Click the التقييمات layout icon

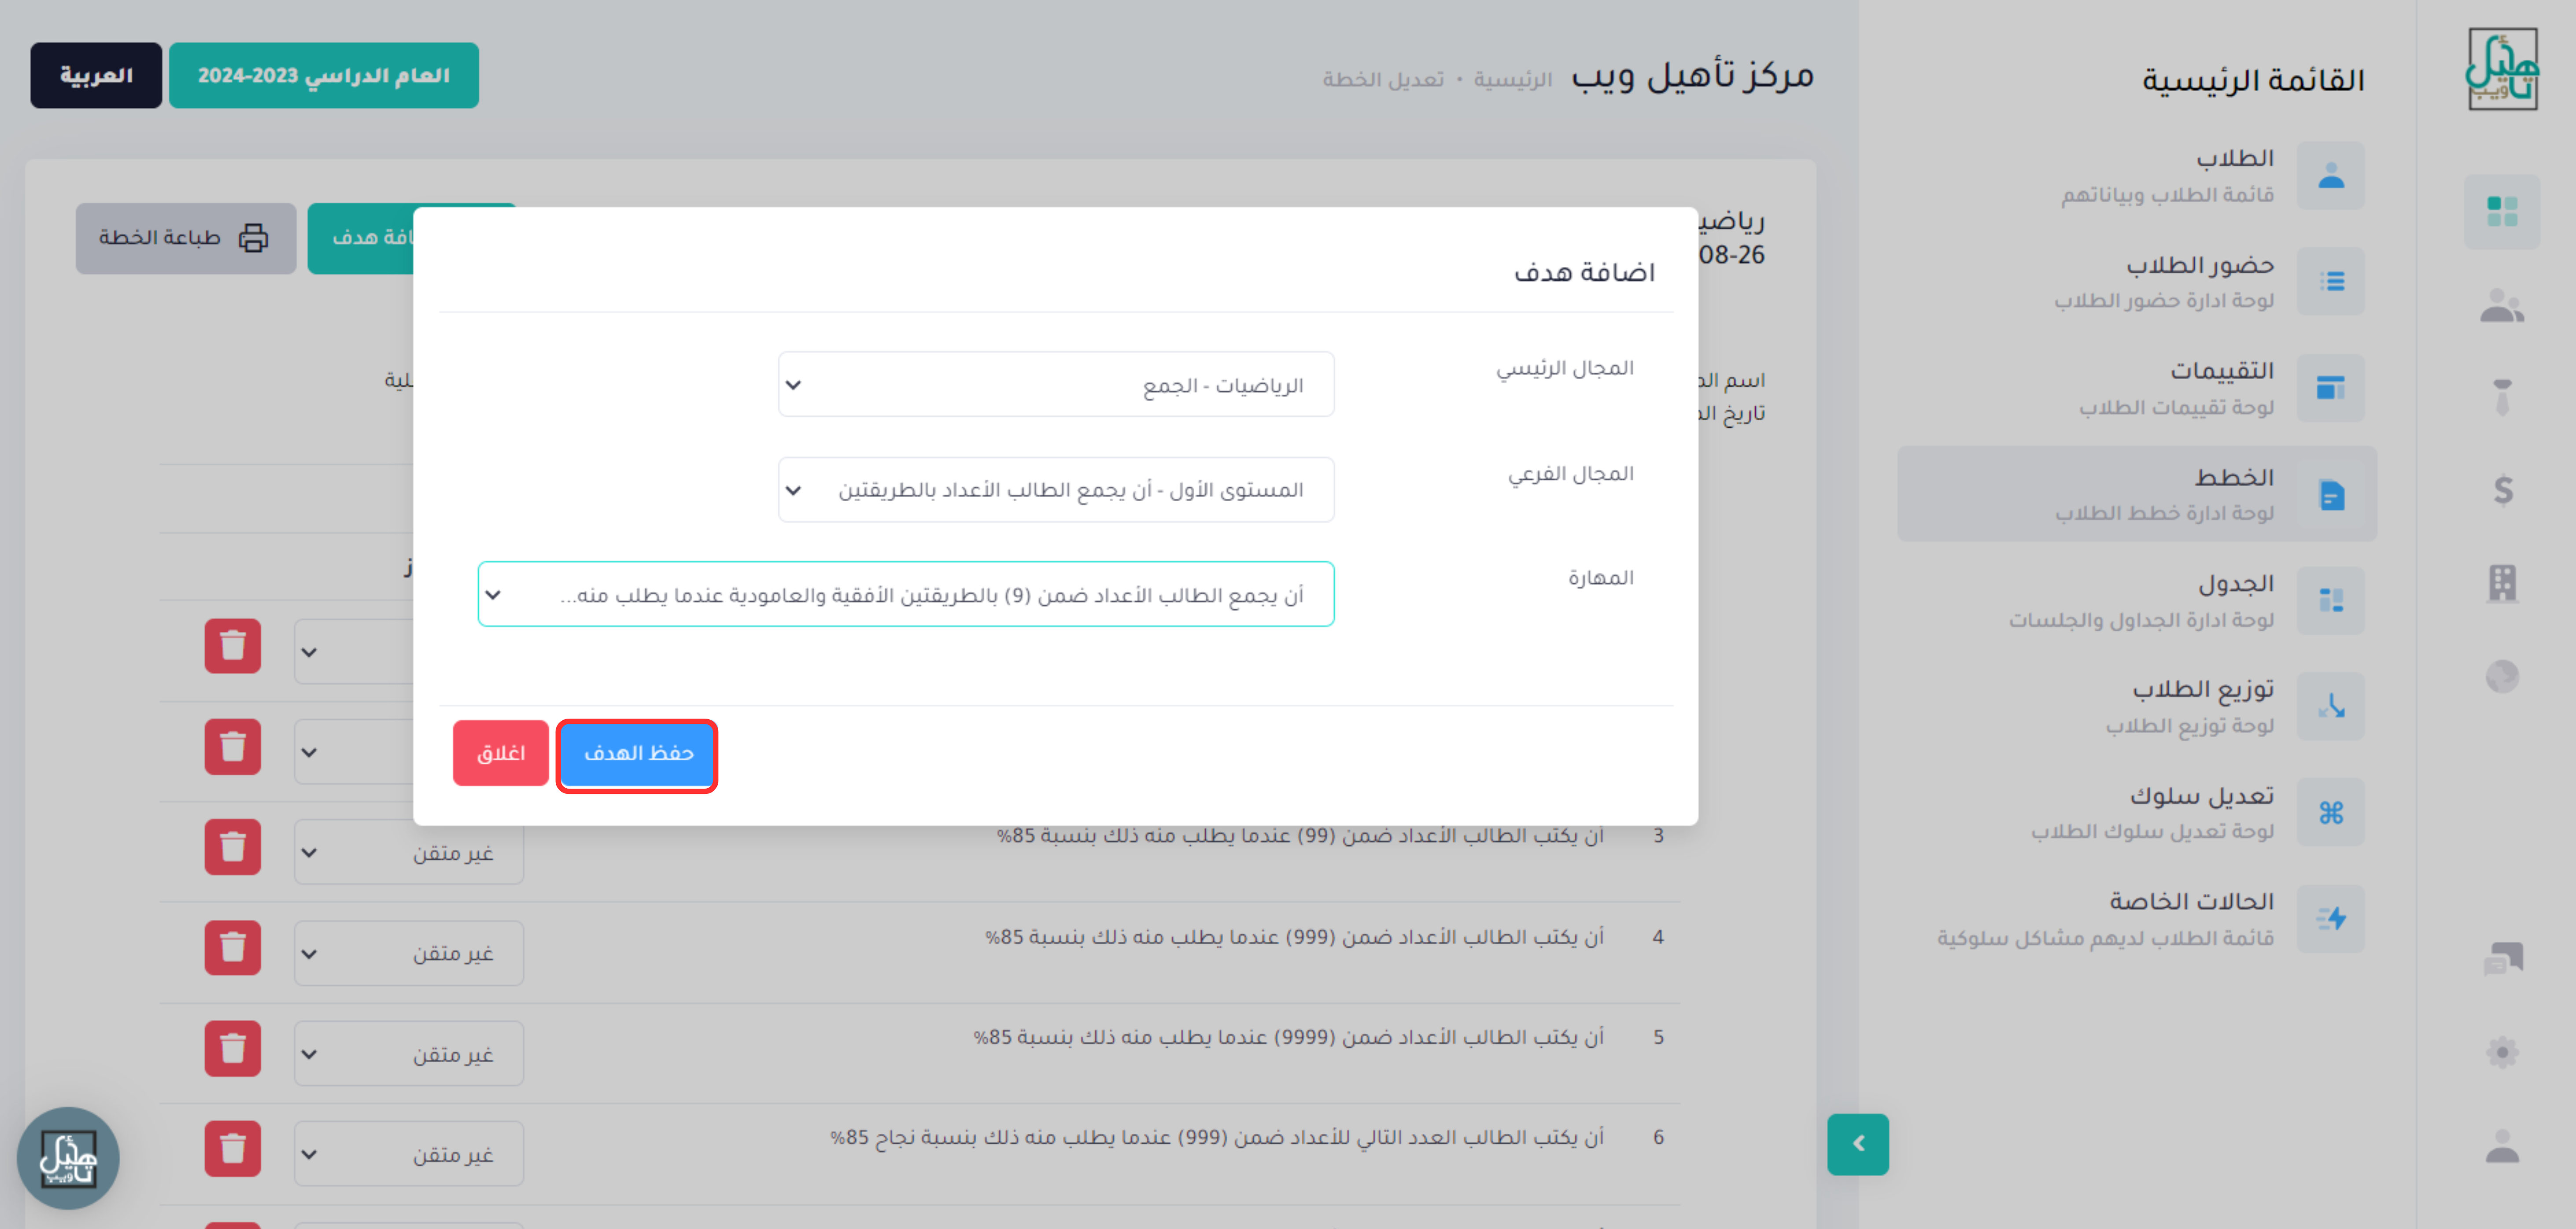(2331, 388)
